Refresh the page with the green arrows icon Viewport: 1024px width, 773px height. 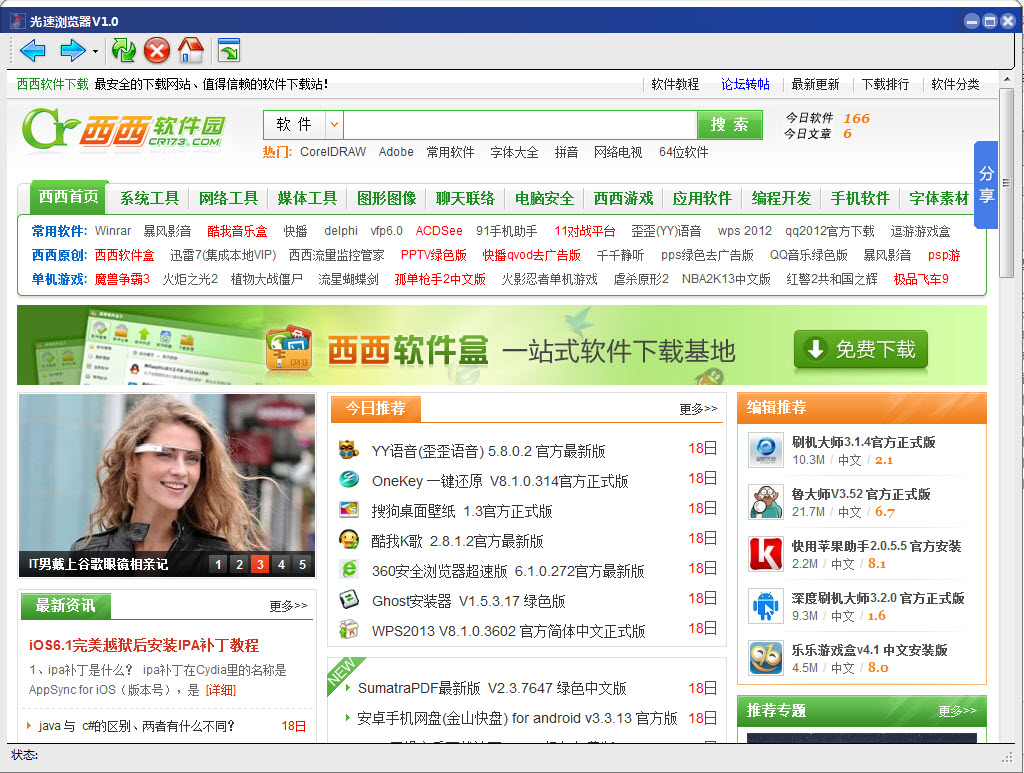123,50
